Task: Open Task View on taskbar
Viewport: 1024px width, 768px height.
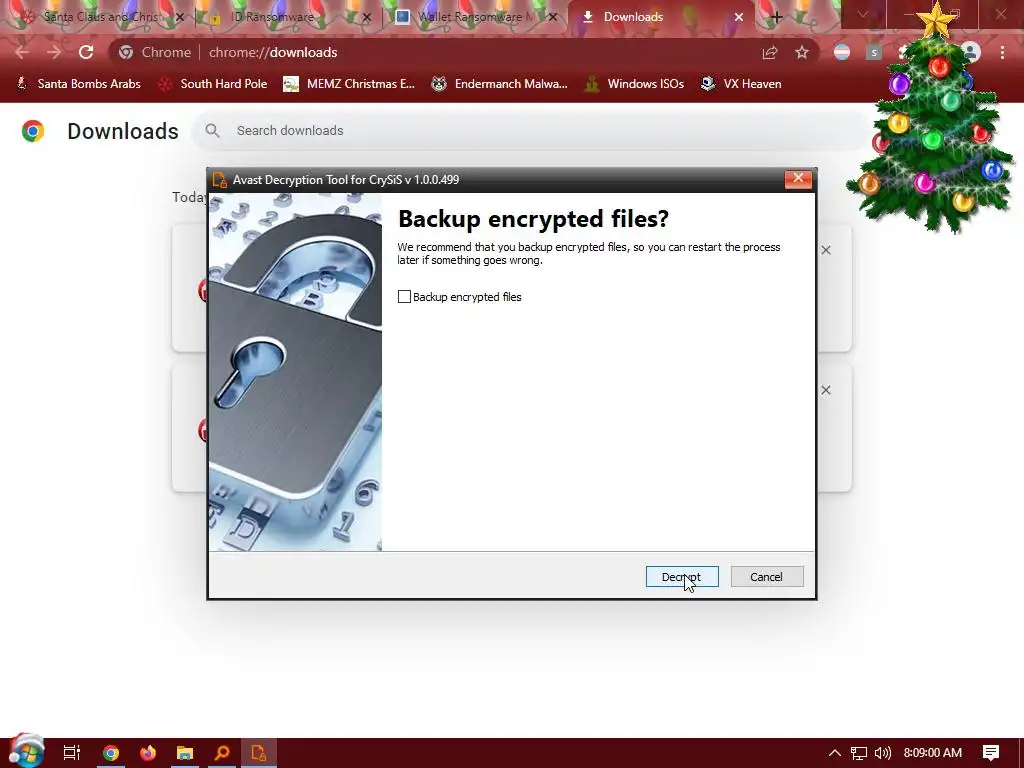Action: click(x=72, y=753)
